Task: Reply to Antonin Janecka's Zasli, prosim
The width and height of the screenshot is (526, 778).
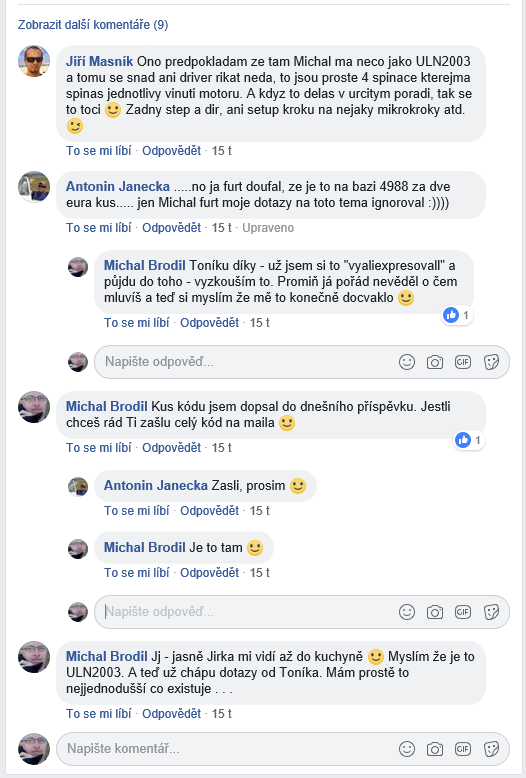Action: [x=209, y=511]
